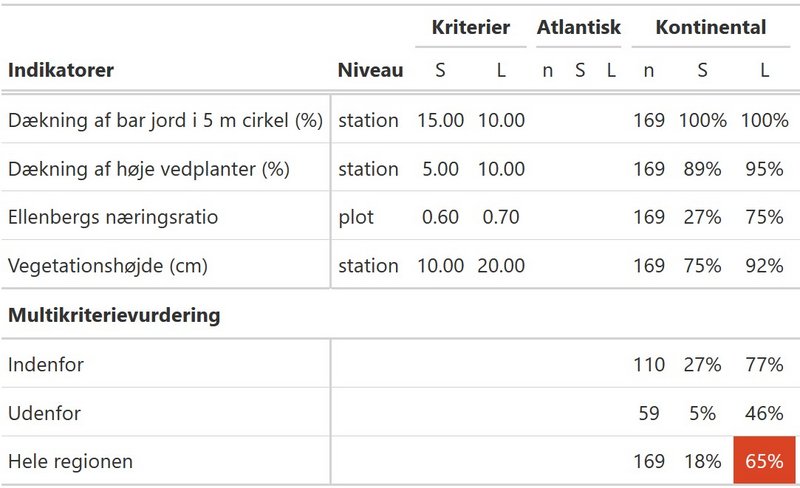
Task: Click the Atlantisk group header
Action: coord(579,27)
